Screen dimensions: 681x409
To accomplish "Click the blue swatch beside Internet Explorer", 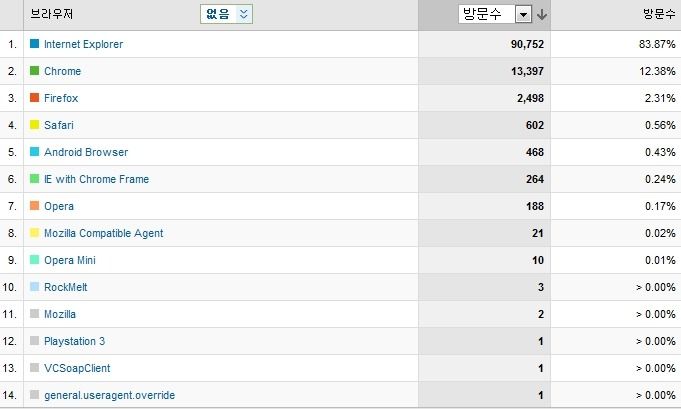I will tap(34, 43).
